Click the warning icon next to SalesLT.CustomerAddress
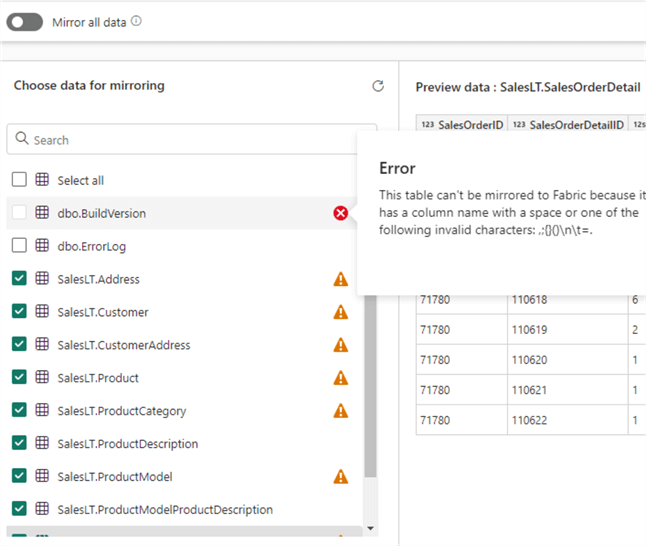Screen dimensions: 646x546 (x=341, y=345)
